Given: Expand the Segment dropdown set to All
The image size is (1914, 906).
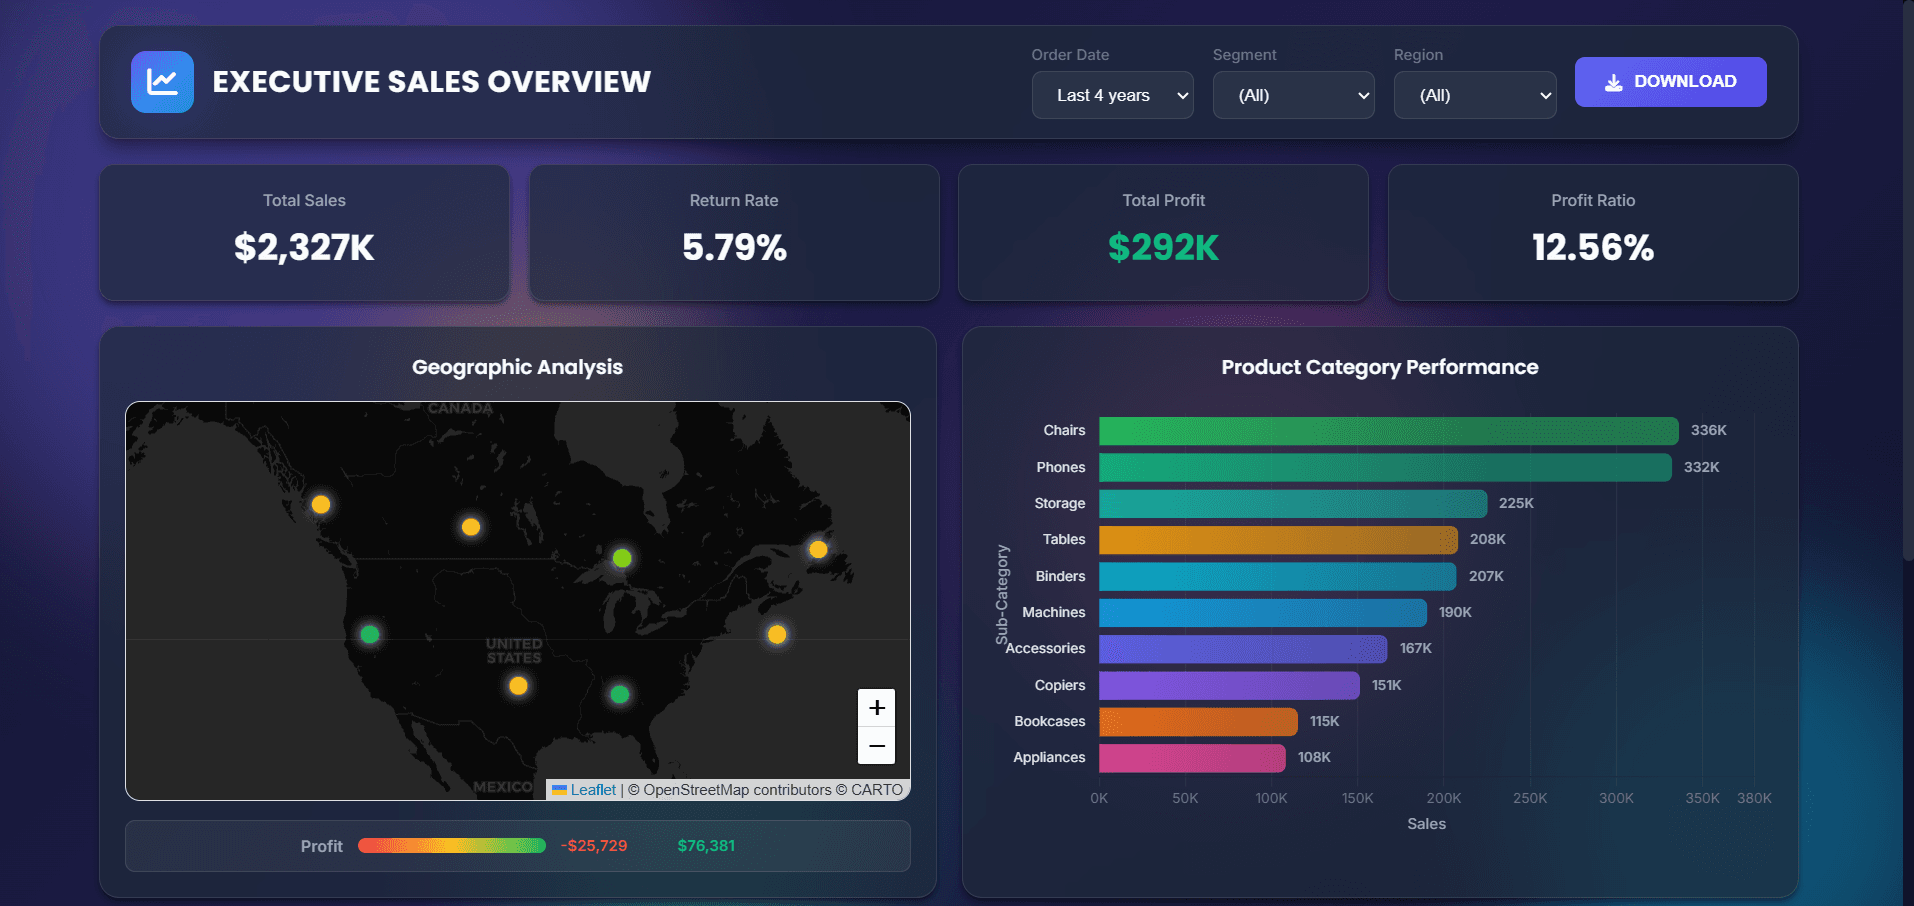Looking at the screenshot, I should pyautogui.click(x=1293, y=94).
